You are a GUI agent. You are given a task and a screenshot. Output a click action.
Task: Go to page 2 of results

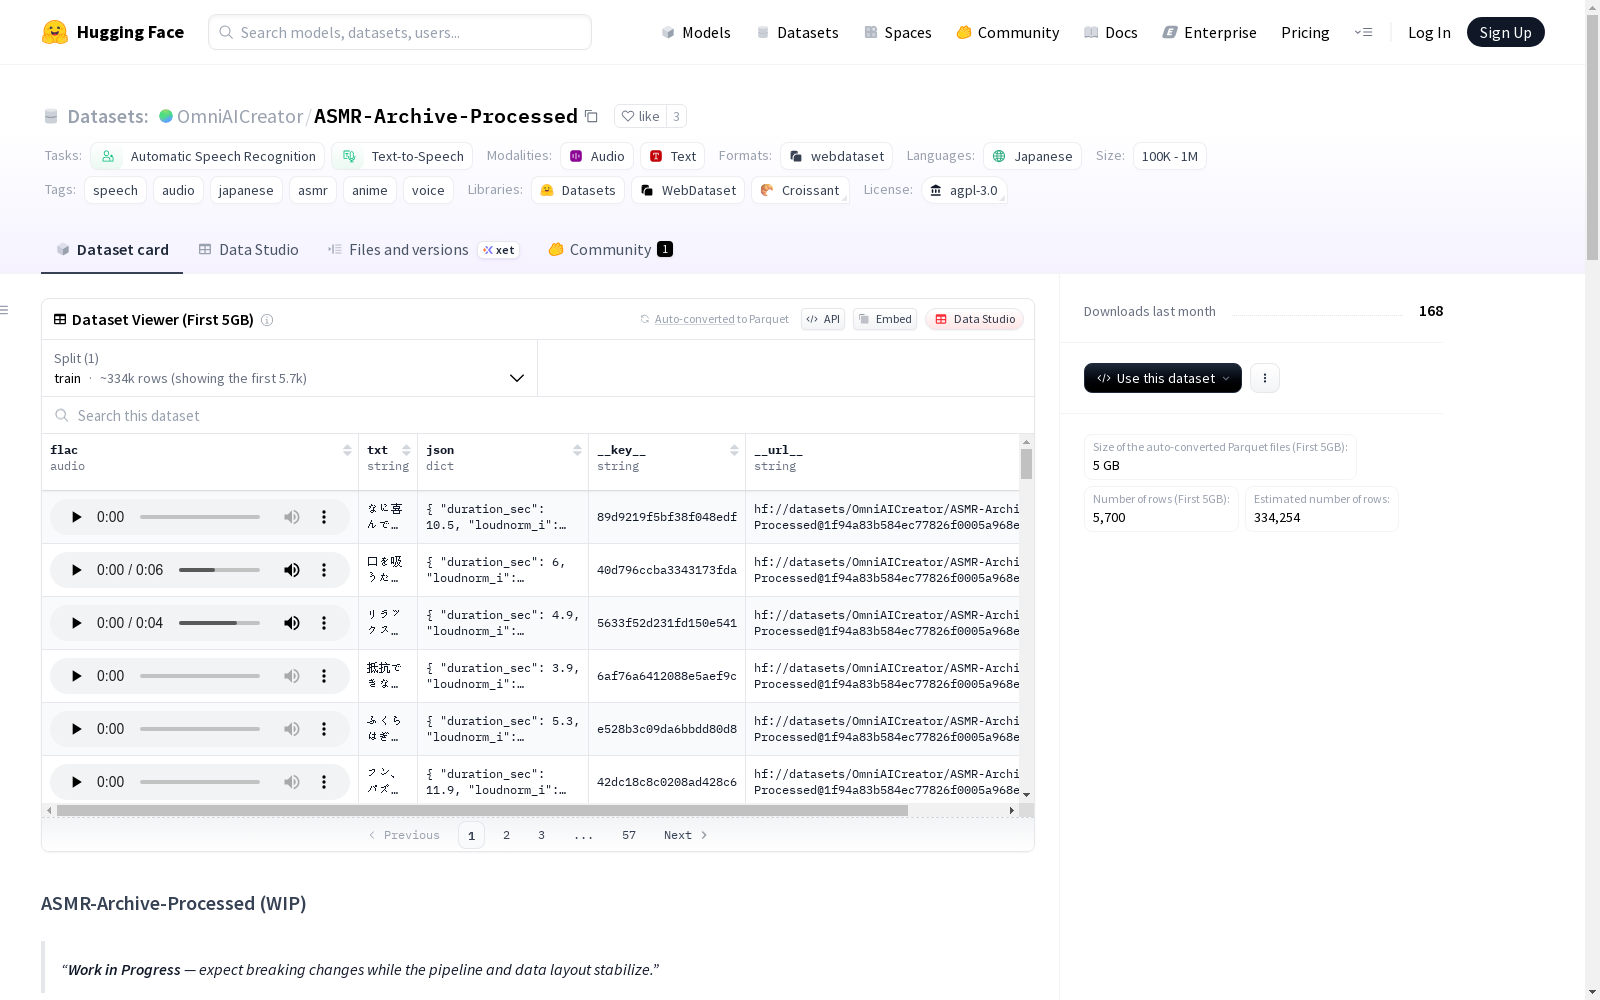[506, 835]
